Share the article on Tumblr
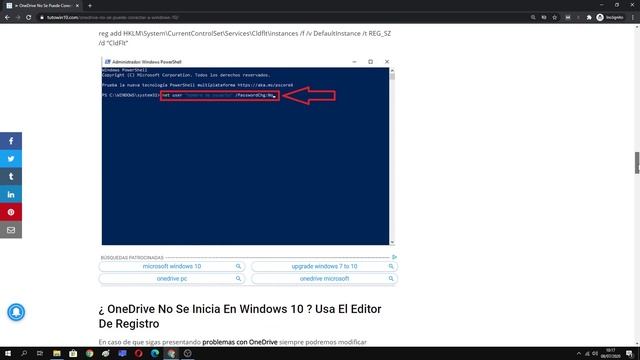This screenshot has height=360, width=640. pyautogui.click(x=11, y=177)
